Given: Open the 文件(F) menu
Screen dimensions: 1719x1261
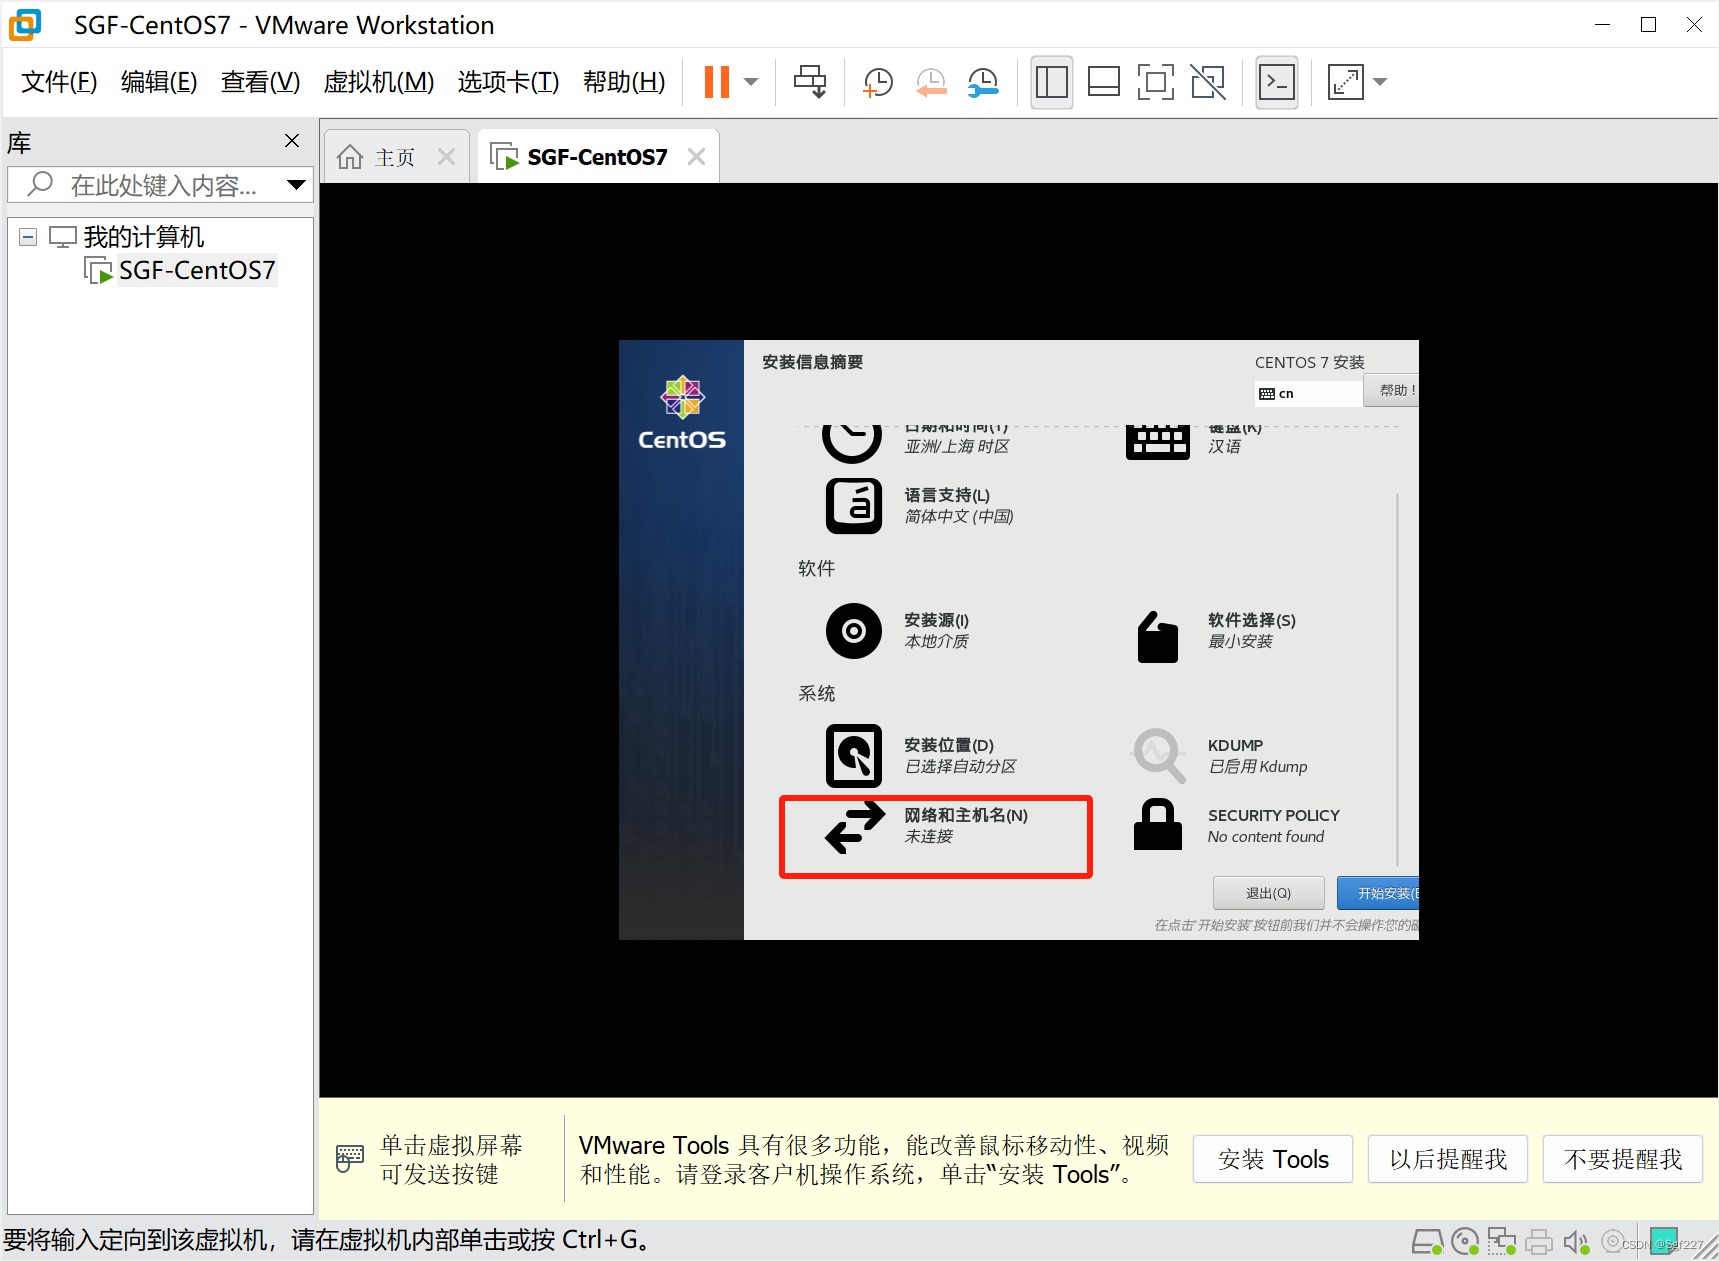Looking at the screenshot, I should (x=59, y=82).
